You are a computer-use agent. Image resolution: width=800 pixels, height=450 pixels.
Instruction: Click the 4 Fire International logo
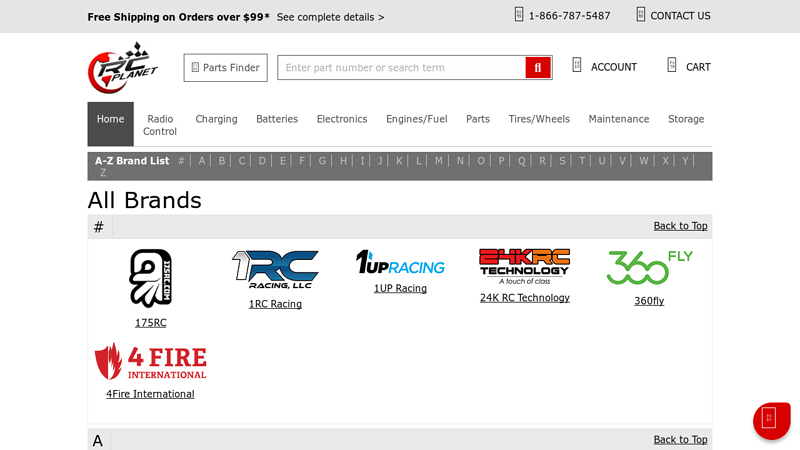click(151, 361)
